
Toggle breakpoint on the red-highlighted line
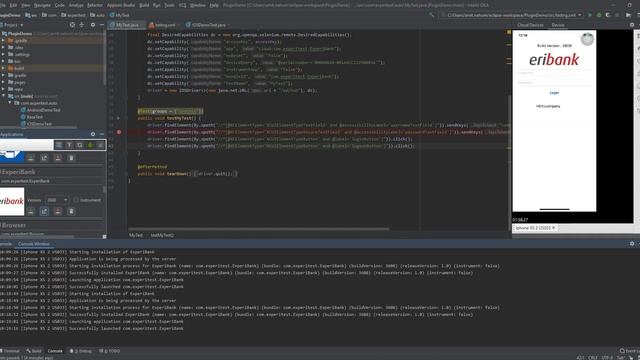[119, 132]
